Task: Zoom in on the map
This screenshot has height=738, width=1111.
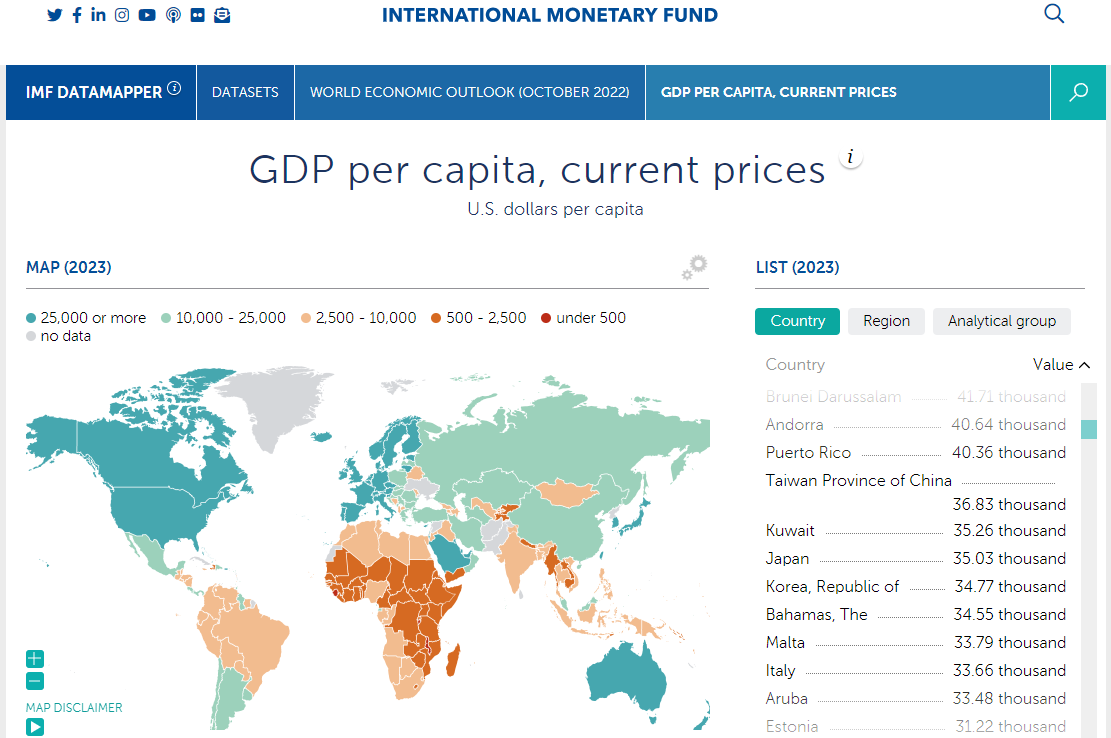Action: (x=35, y=659)
